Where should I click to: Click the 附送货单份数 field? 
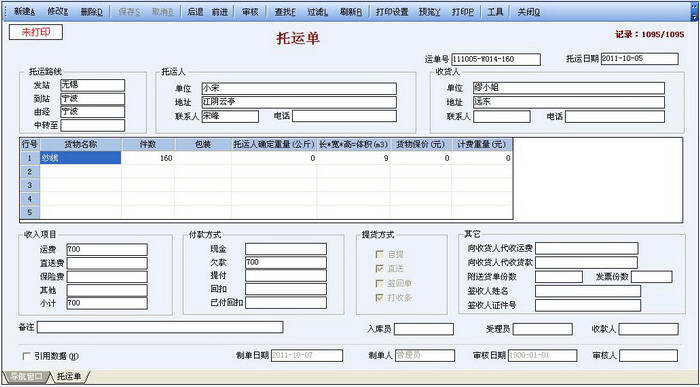[558, 277]
